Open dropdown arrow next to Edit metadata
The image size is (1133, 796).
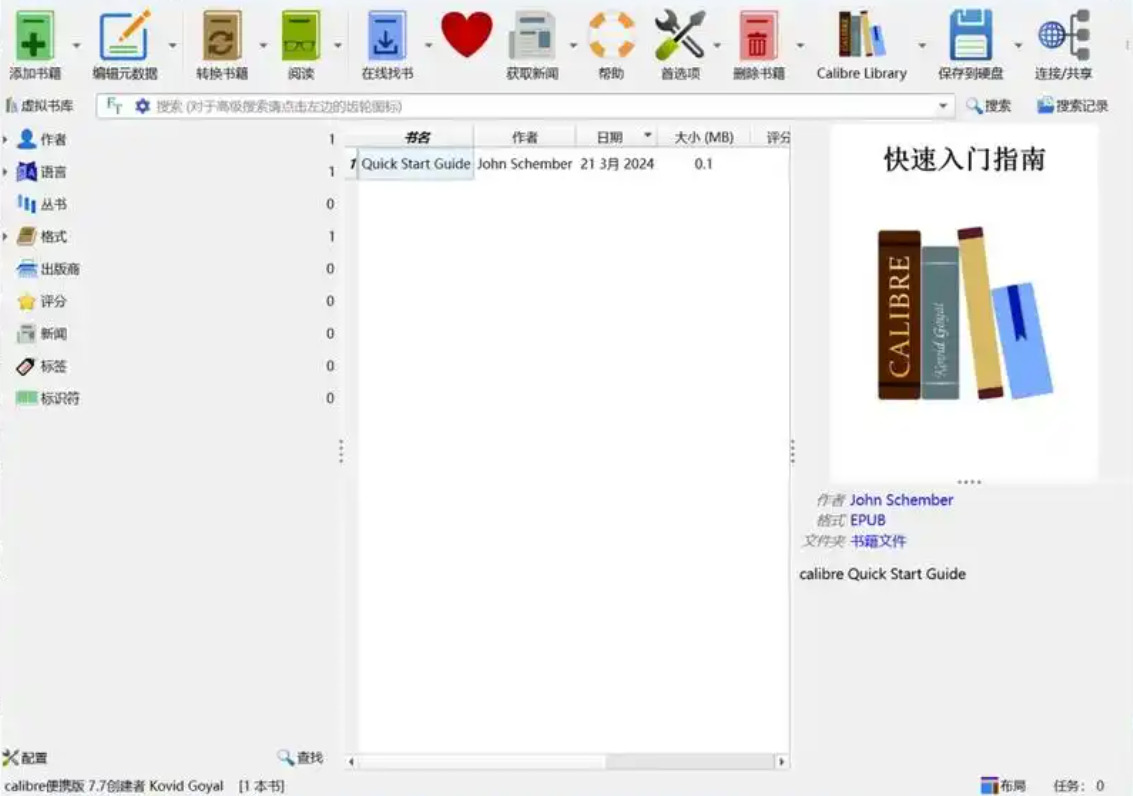(x=173, y=46)
